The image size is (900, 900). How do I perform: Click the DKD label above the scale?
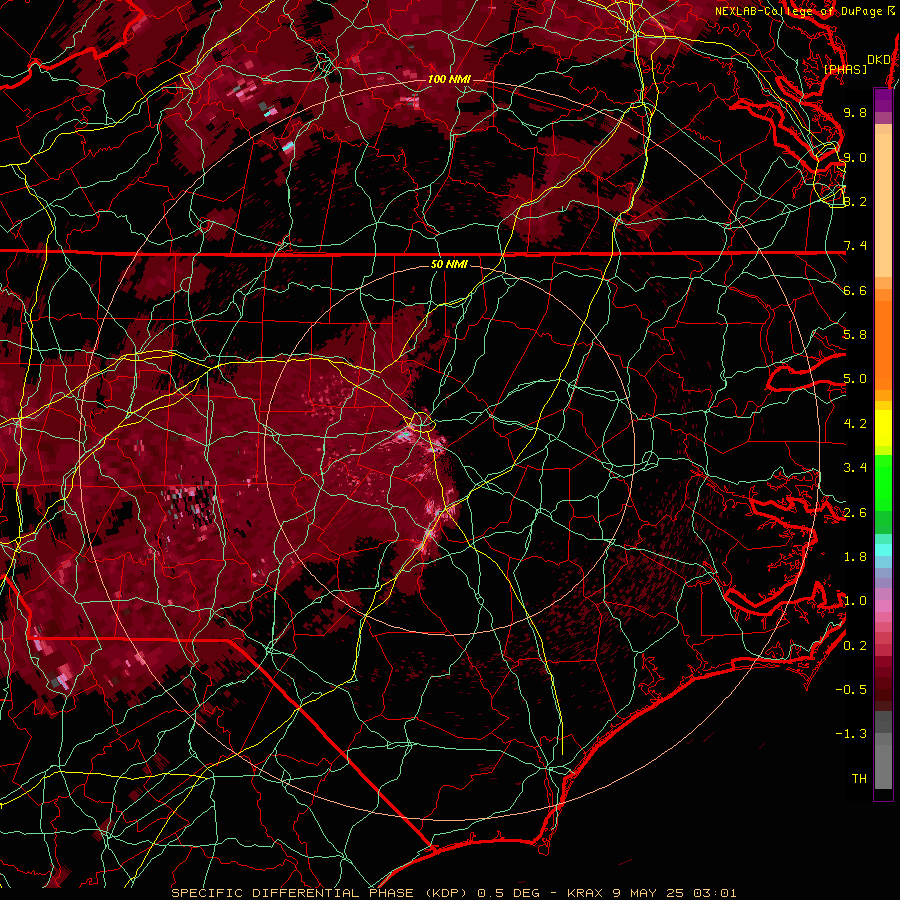[879, 60]
